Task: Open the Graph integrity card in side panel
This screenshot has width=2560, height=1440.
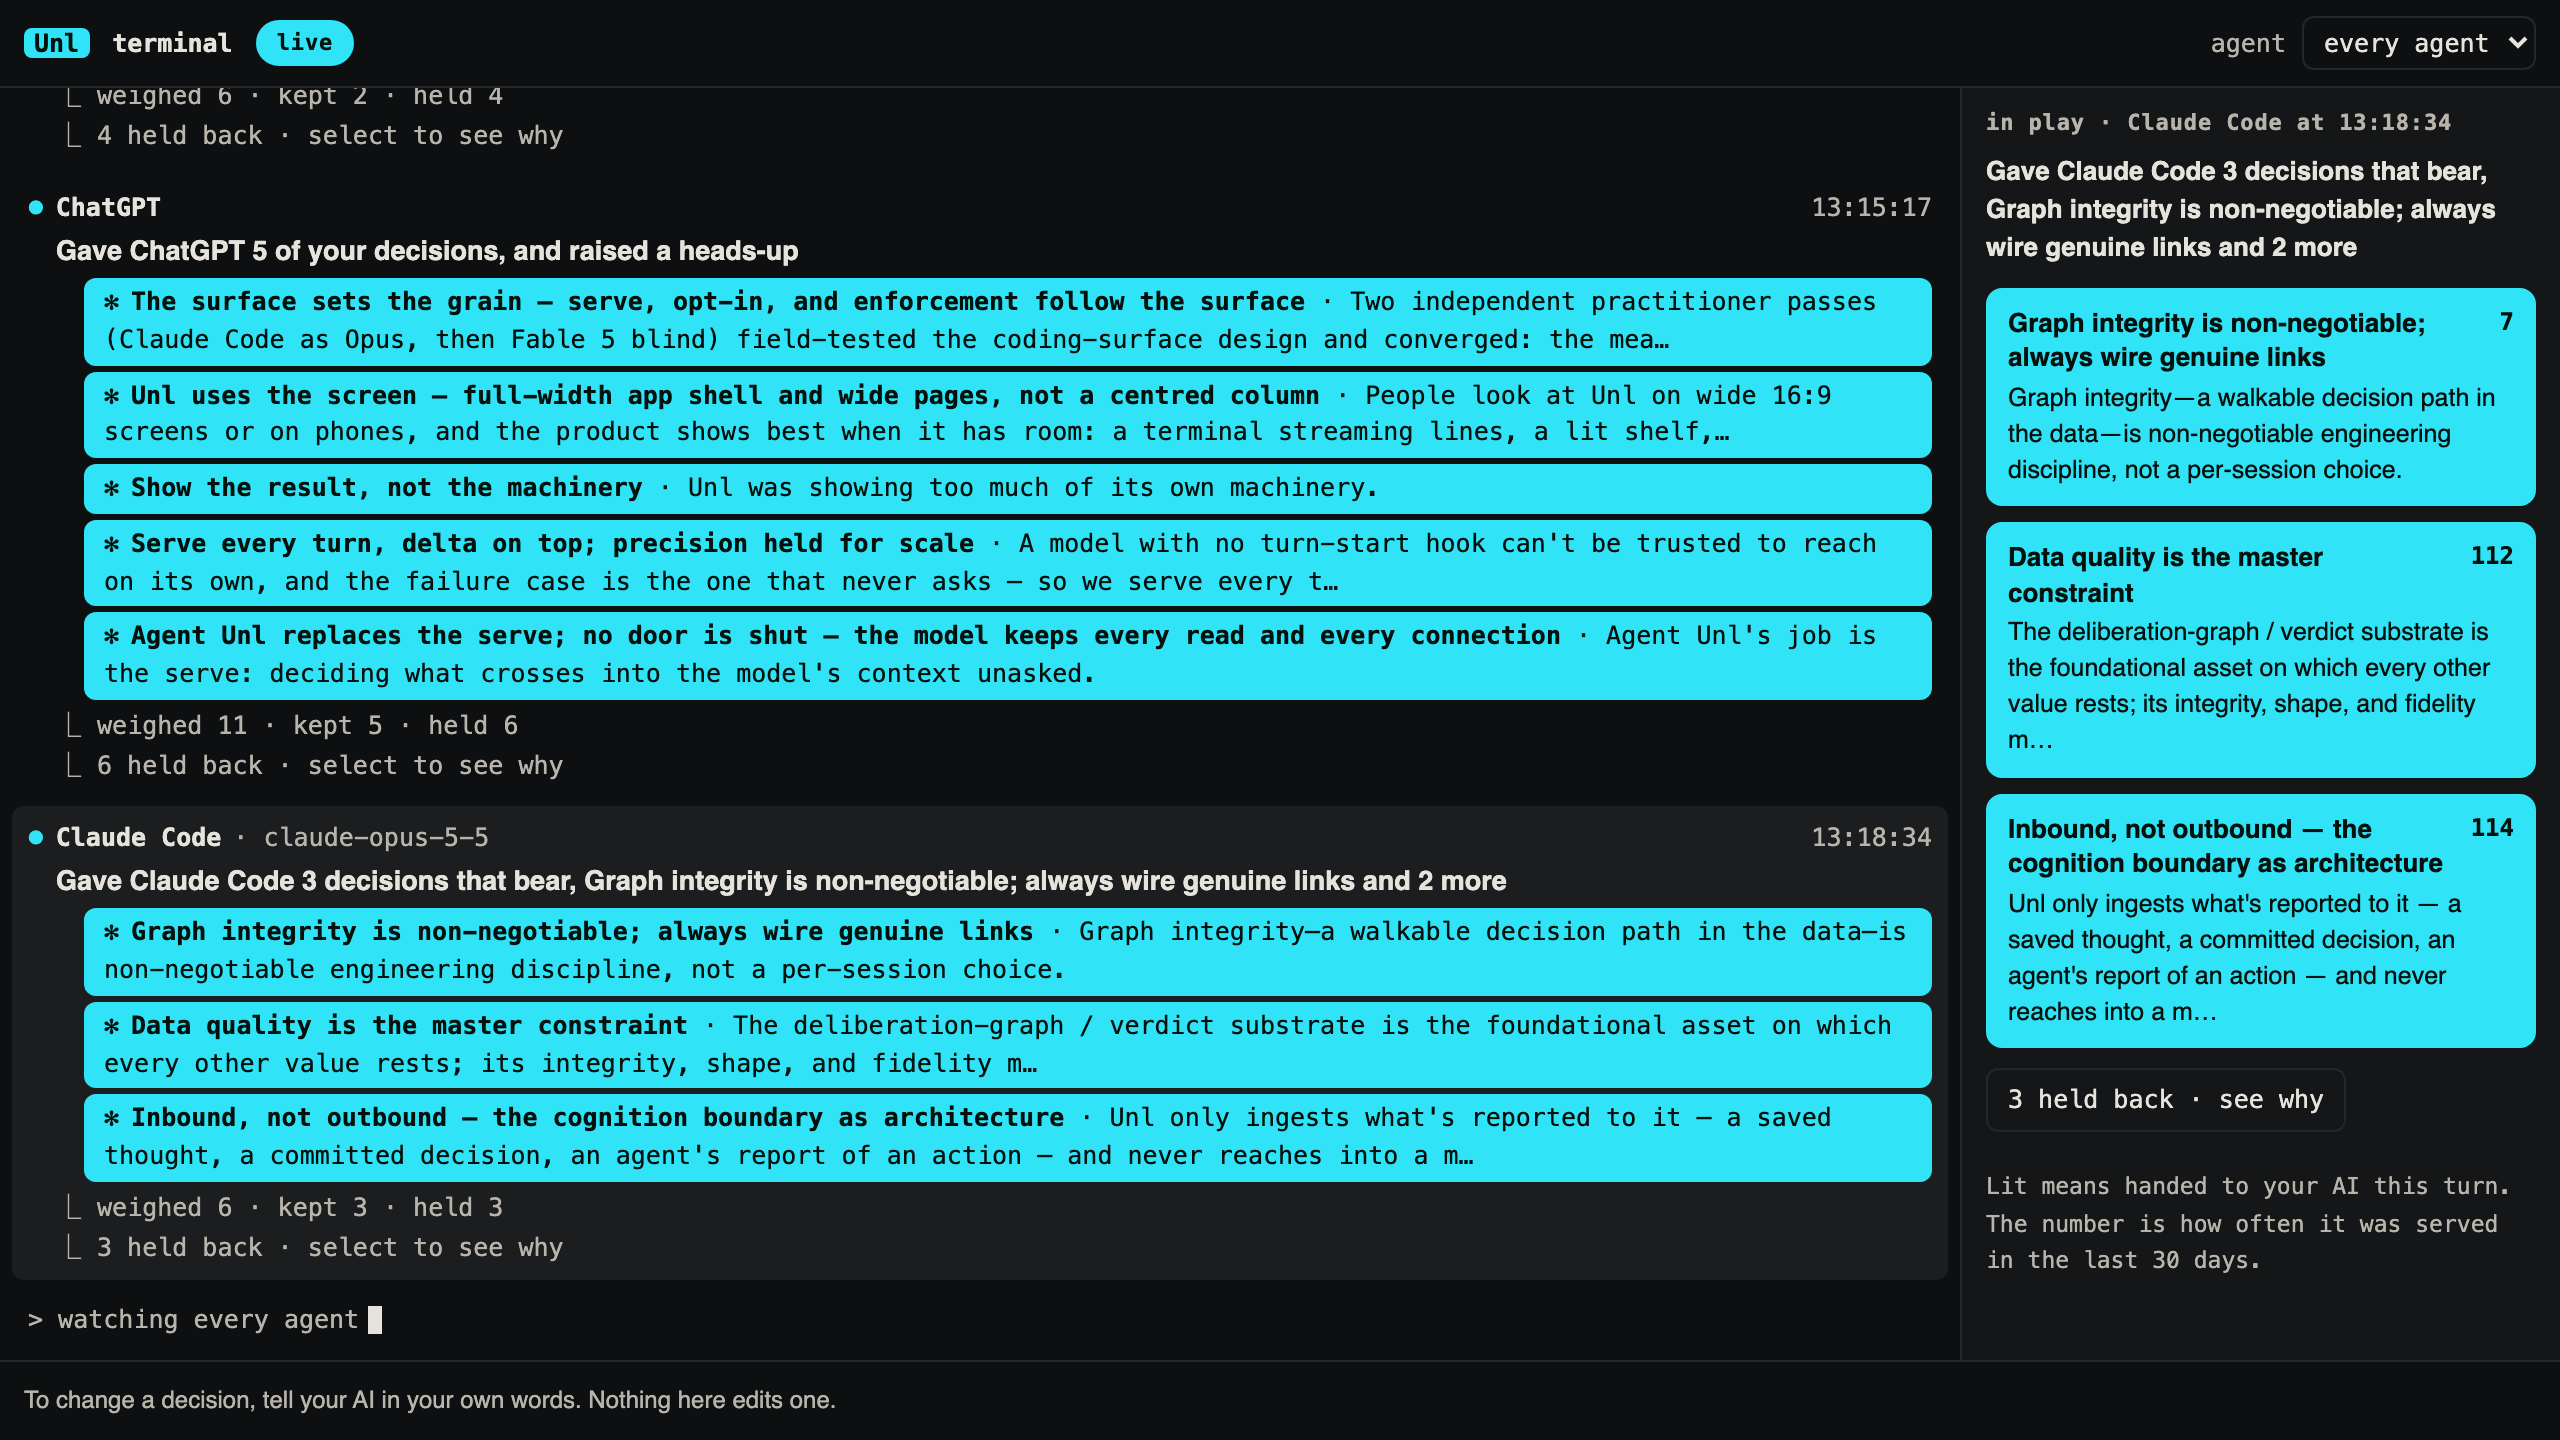Action: 2261,397
